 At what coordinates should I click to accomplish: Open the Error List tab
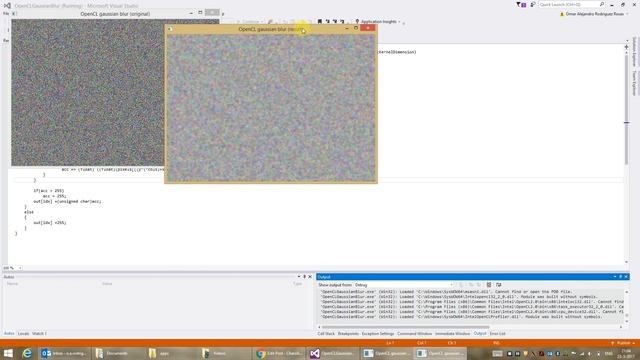497,333
